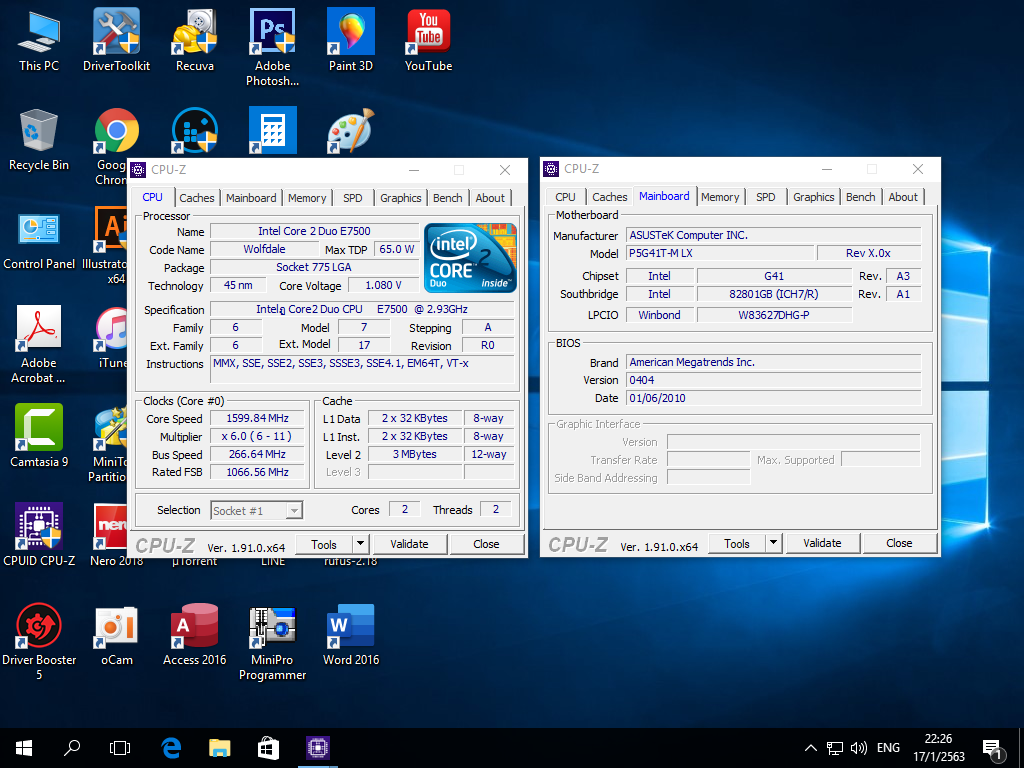
Task: Switch to SPD tab in right CPU-Z window
Action: coord(765,197)
